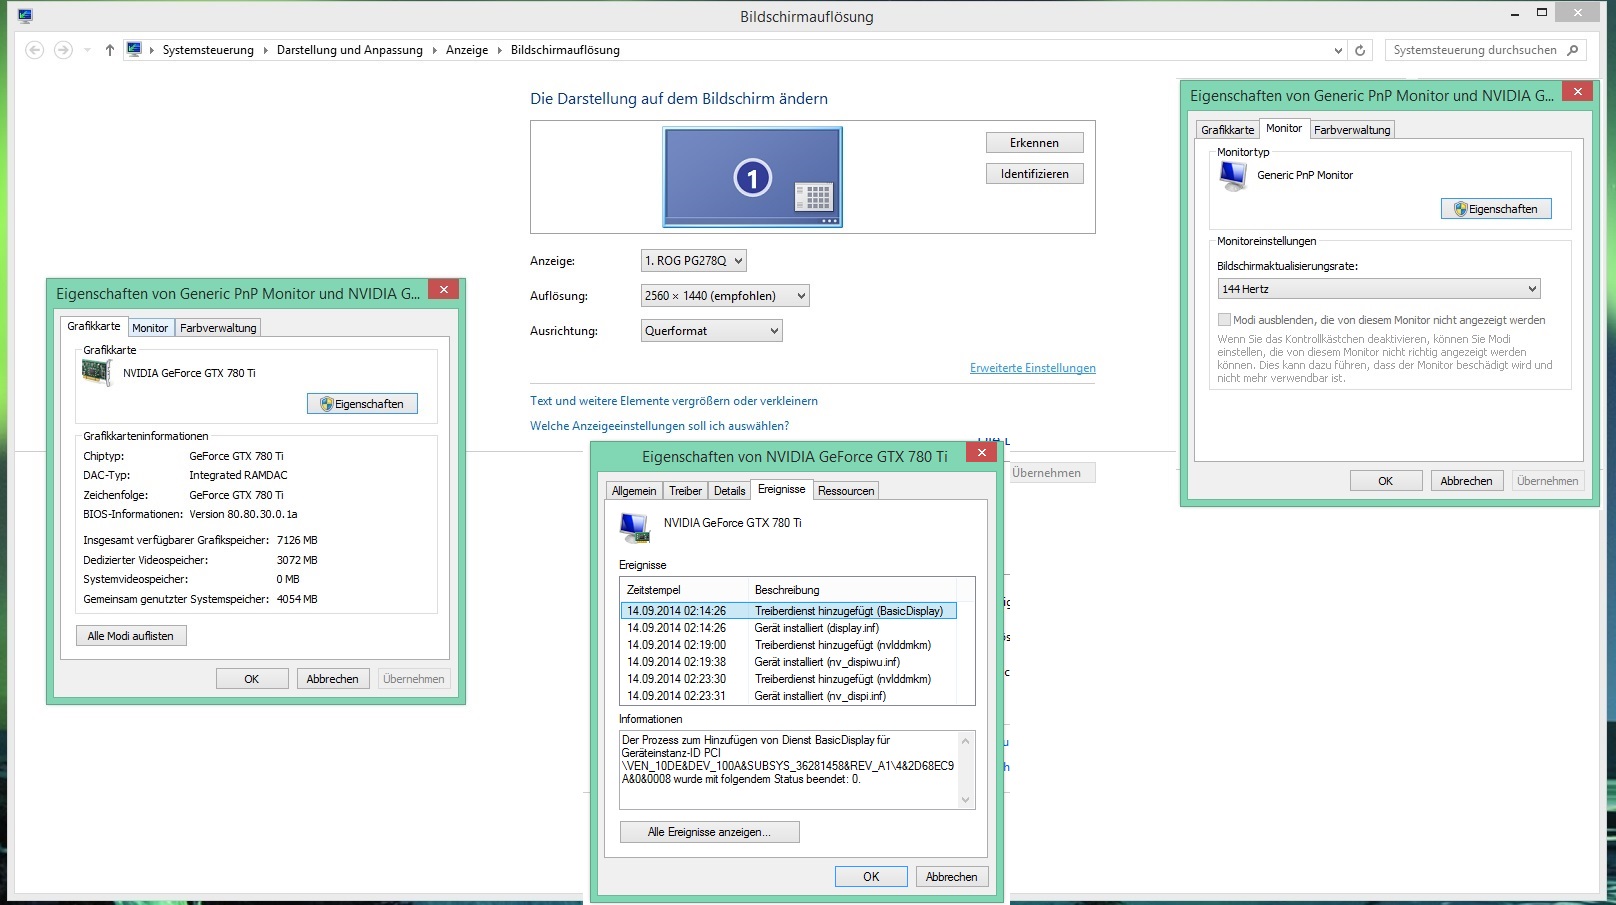Click the Identifizieren button
This screenshot has height=905, width=1616.
(x=1034, y=174)
